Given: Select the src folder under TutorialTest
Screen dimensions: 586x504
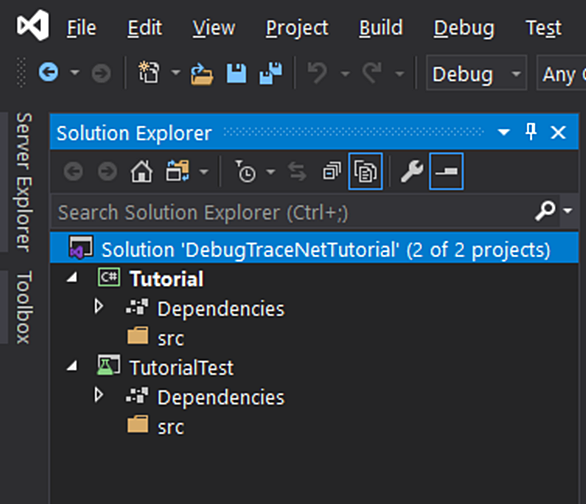Looking at the screenshot, I should tap(171, 427).
